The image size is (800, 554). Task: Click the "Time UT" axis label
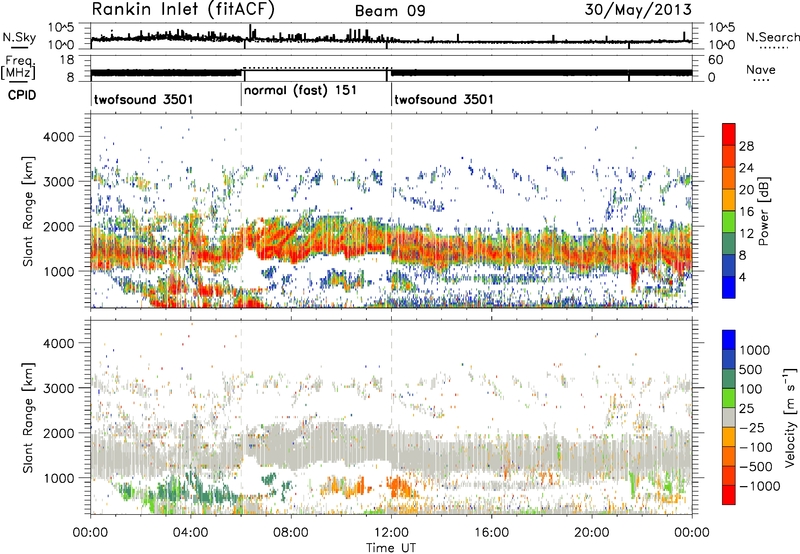(391, 548)
